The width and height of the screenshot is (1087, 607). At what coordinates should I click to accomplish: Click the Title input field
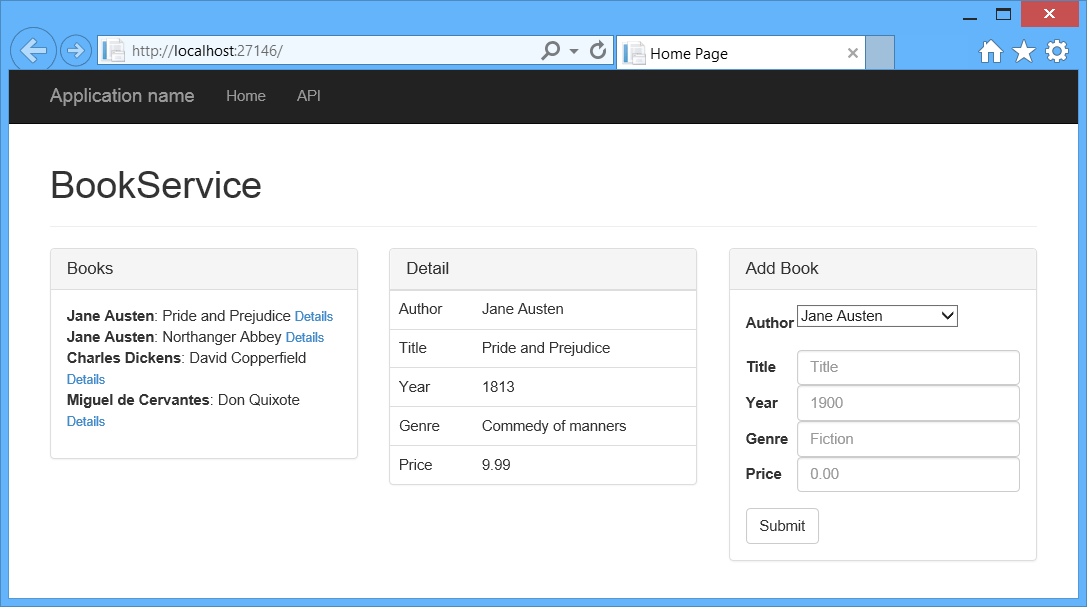[907, 367]
